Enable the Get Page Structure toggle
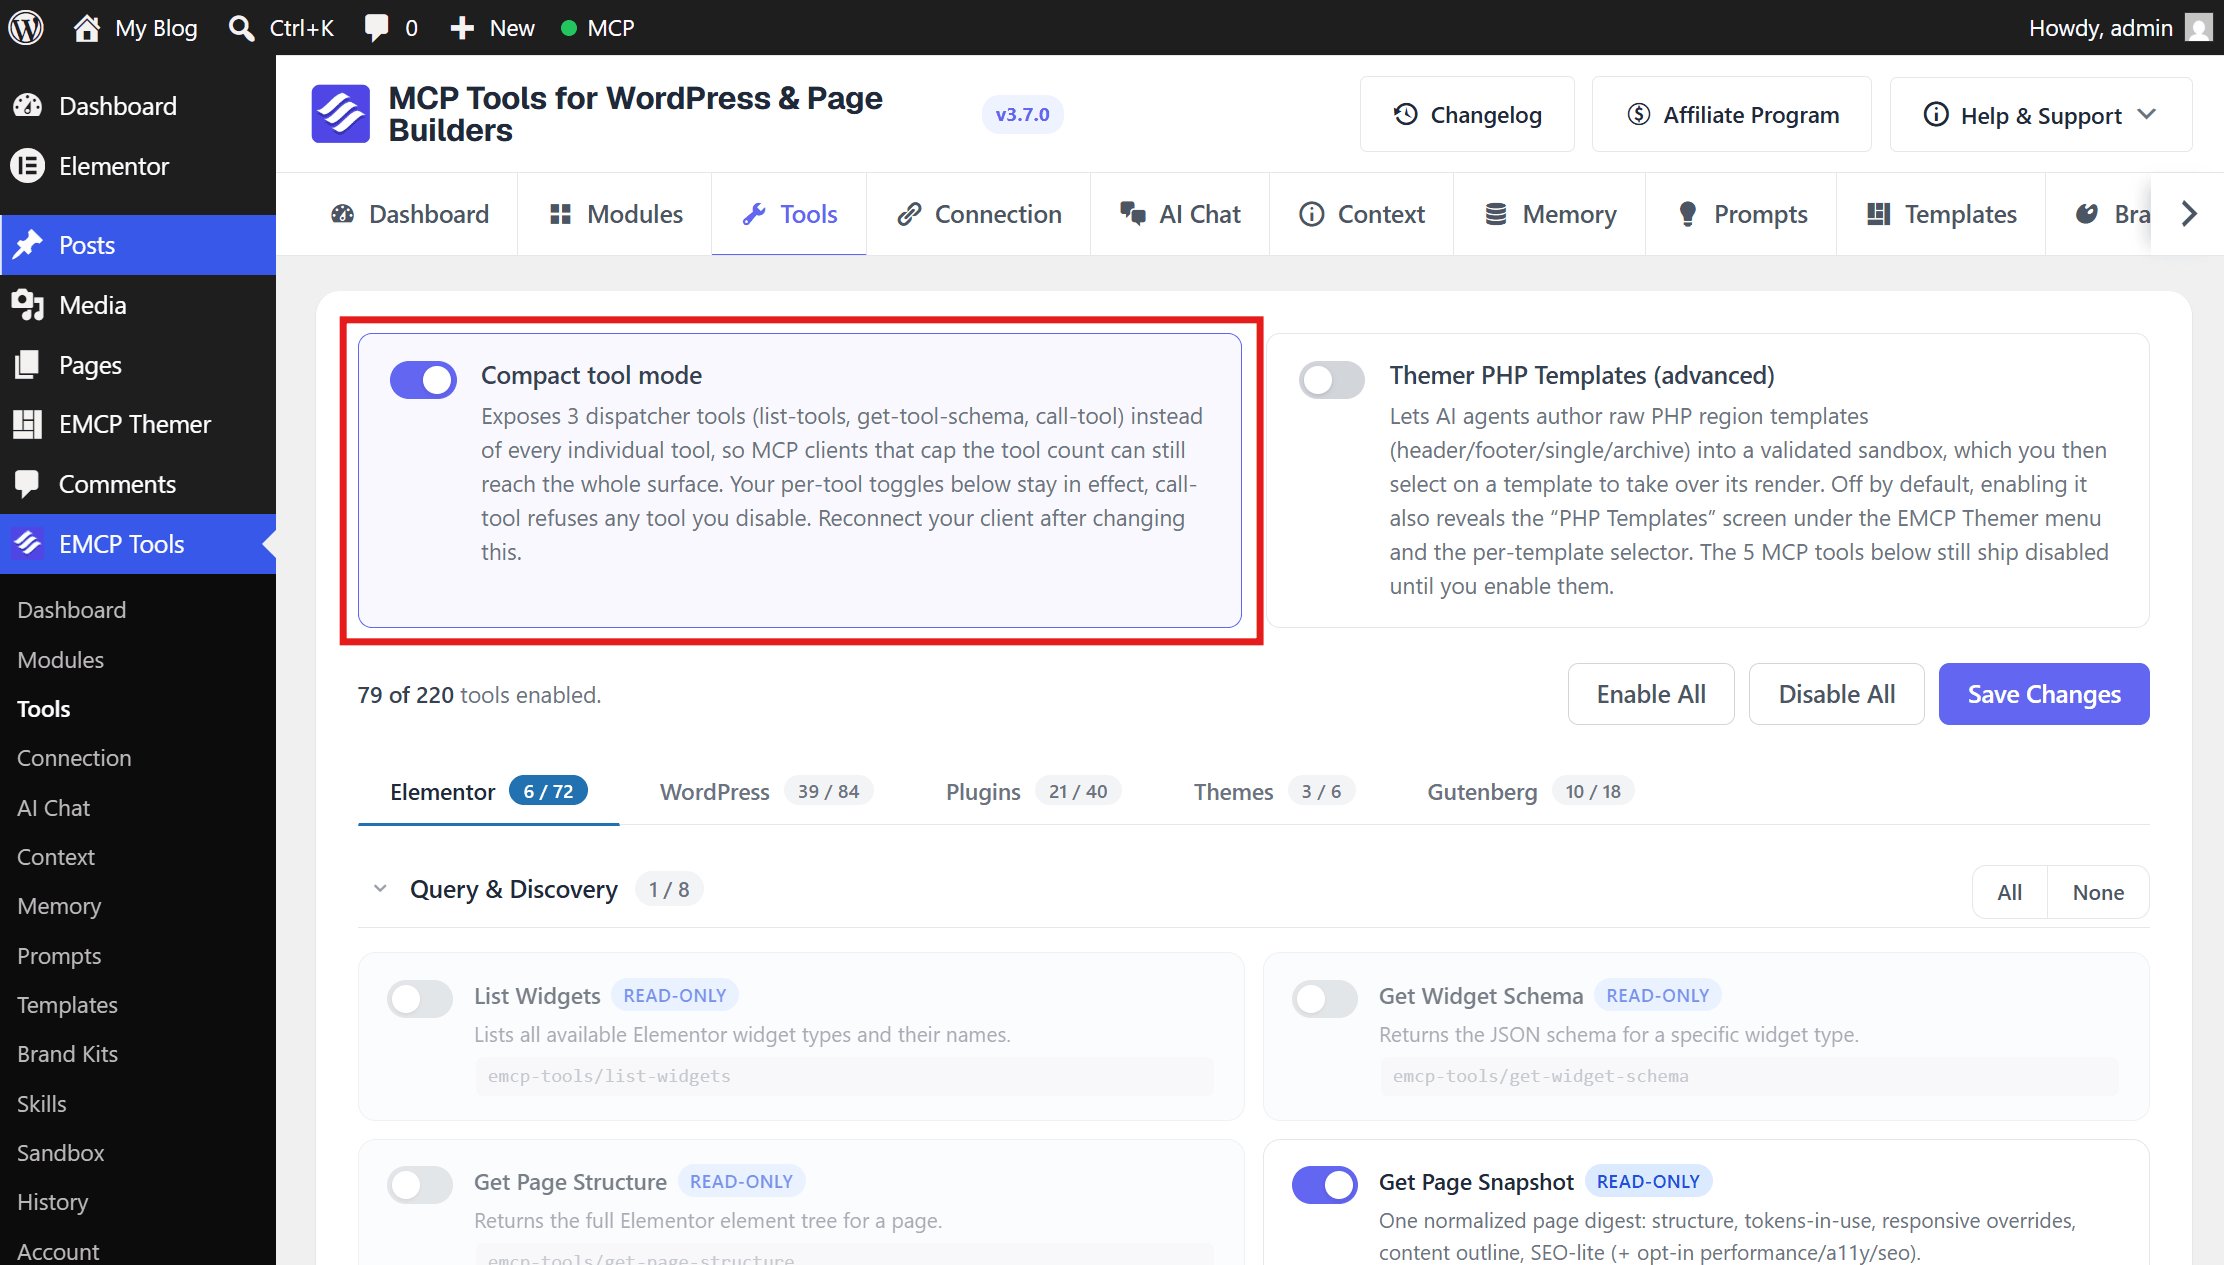2224x1265 pixels. tap(420, 1185)
